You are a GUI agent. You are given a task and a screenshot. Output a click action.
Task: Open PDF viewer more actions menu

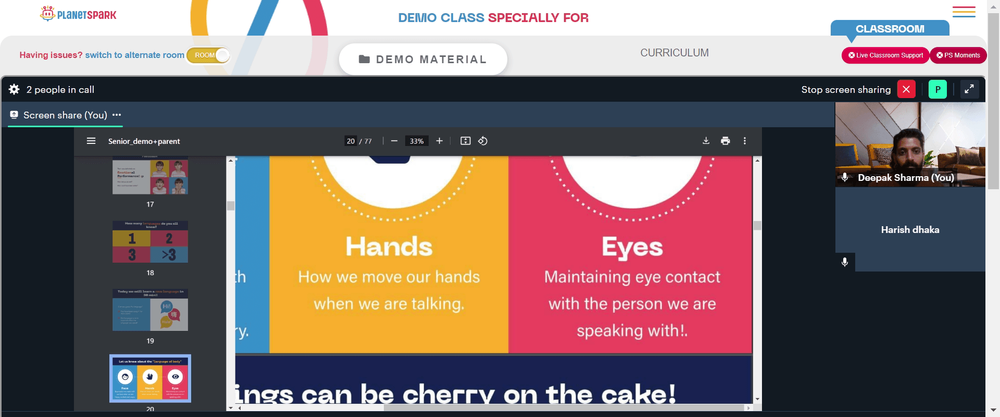tap(744, 141)
